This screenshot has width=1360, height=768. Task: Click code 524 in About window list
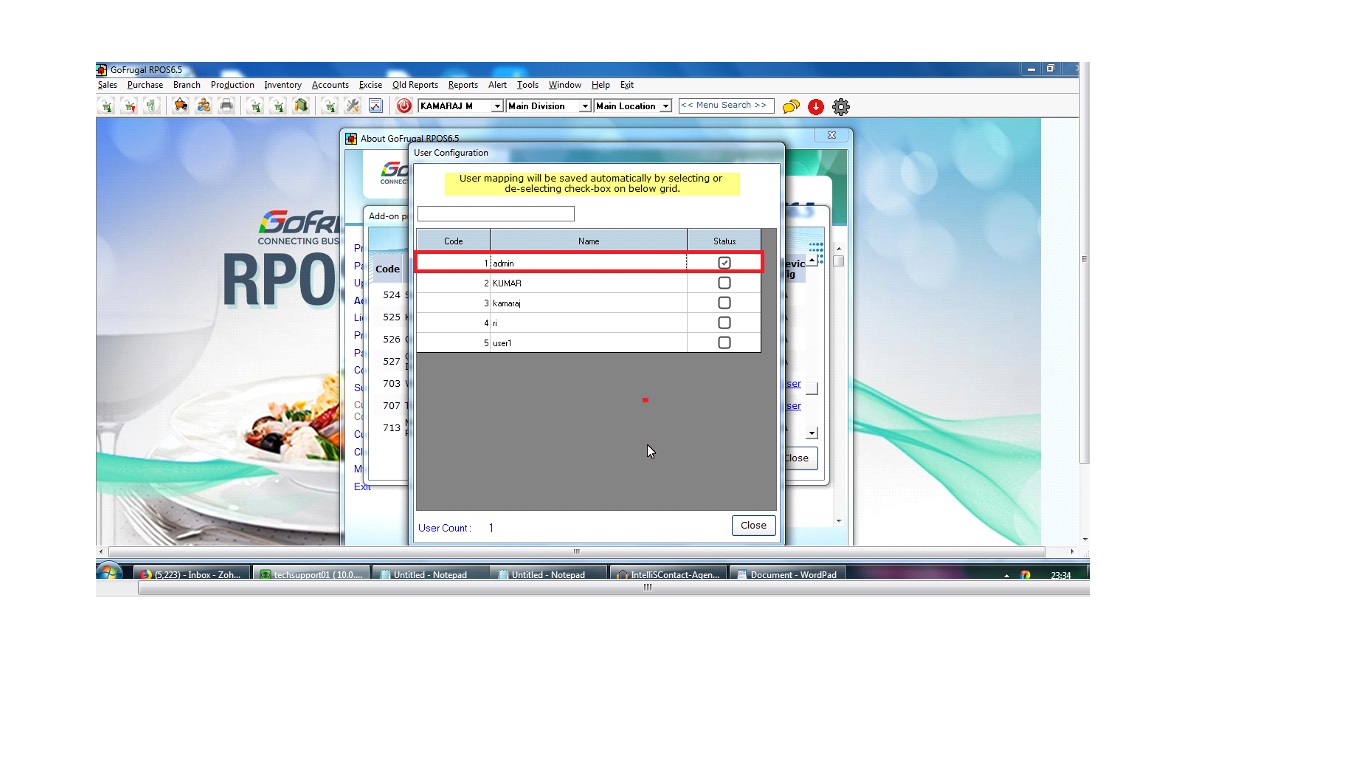(391, 295)
